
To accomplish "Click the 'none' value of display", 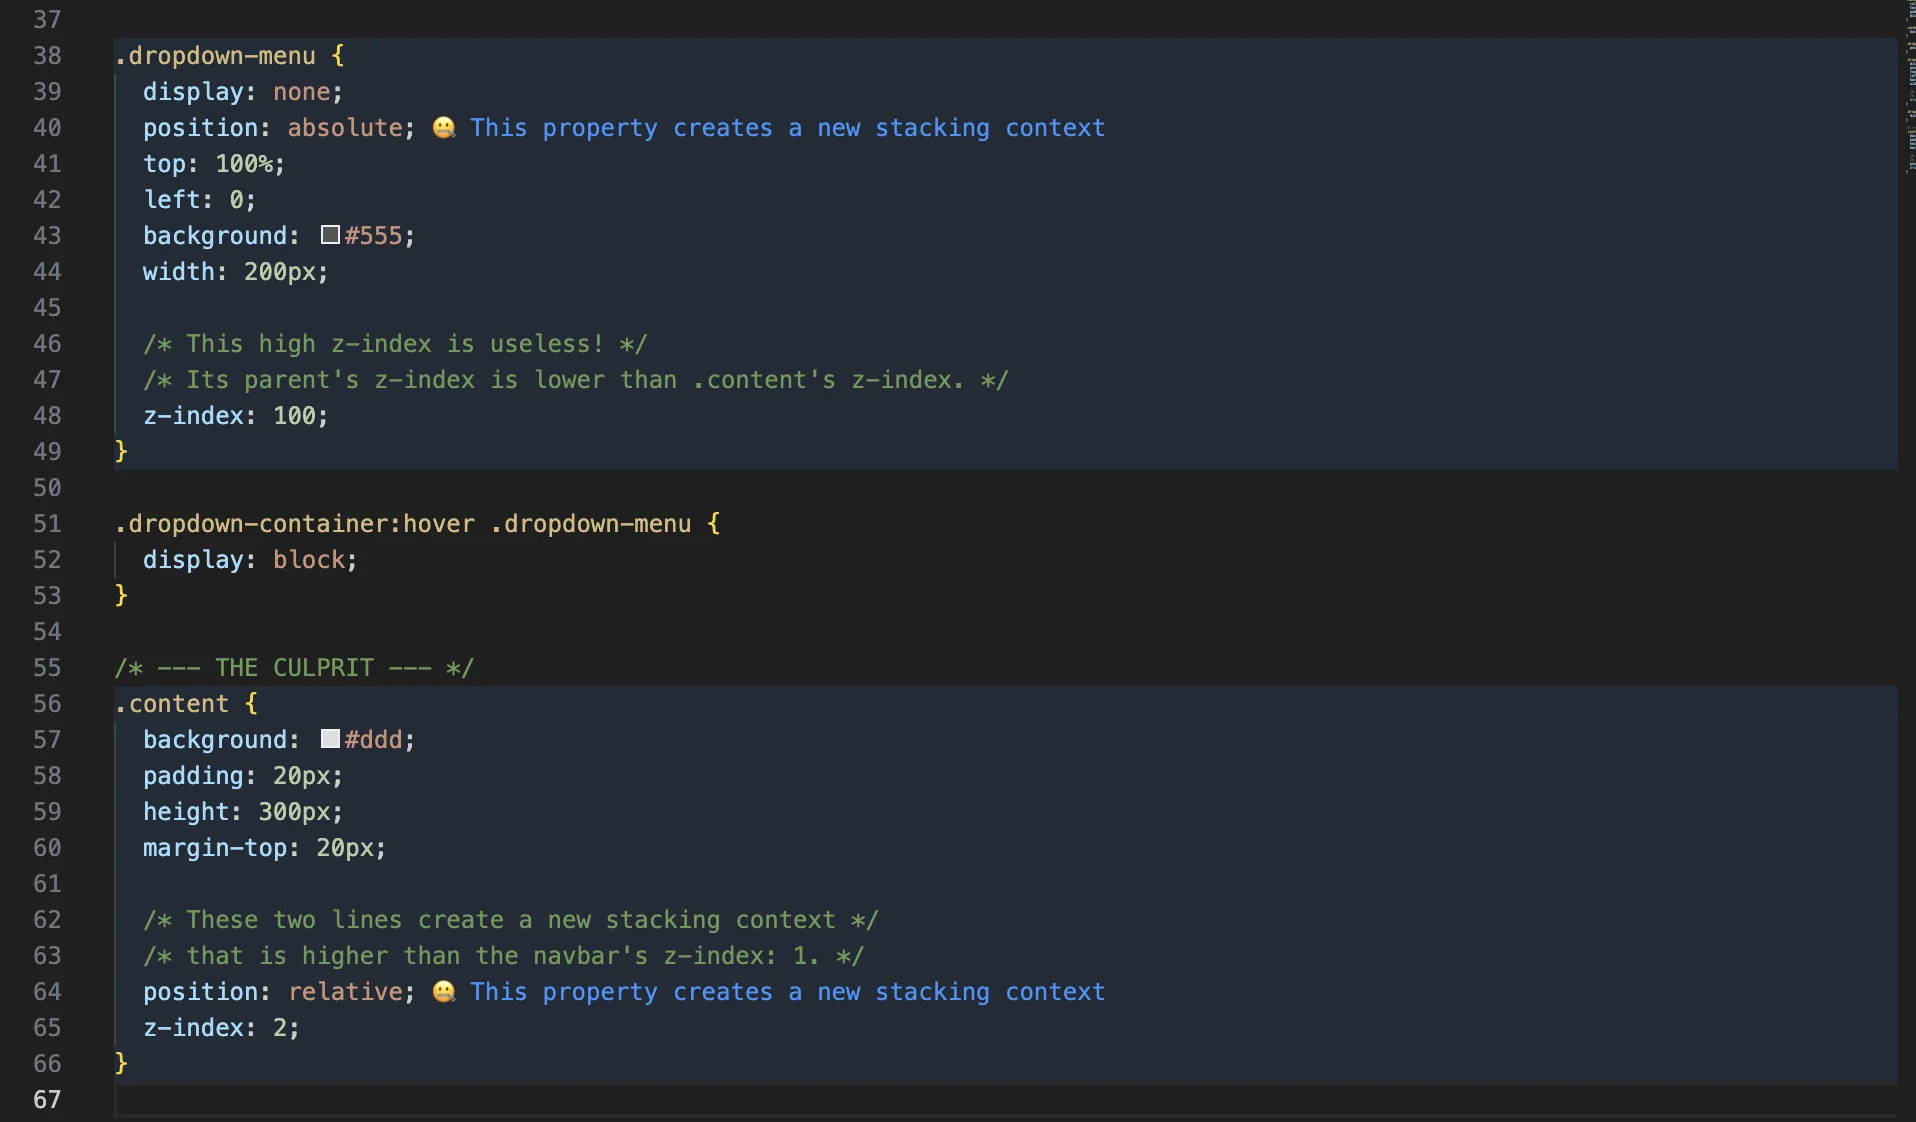I will pos(301,92).
